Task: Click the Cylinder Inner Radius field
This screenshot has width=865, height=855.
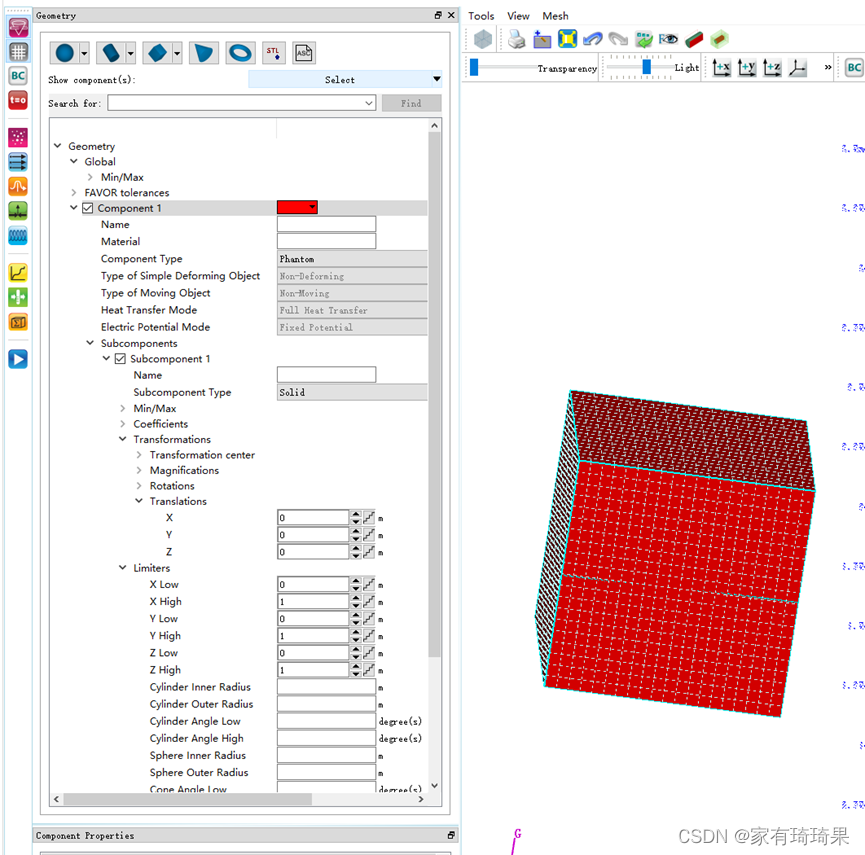Action: point(327,687)
